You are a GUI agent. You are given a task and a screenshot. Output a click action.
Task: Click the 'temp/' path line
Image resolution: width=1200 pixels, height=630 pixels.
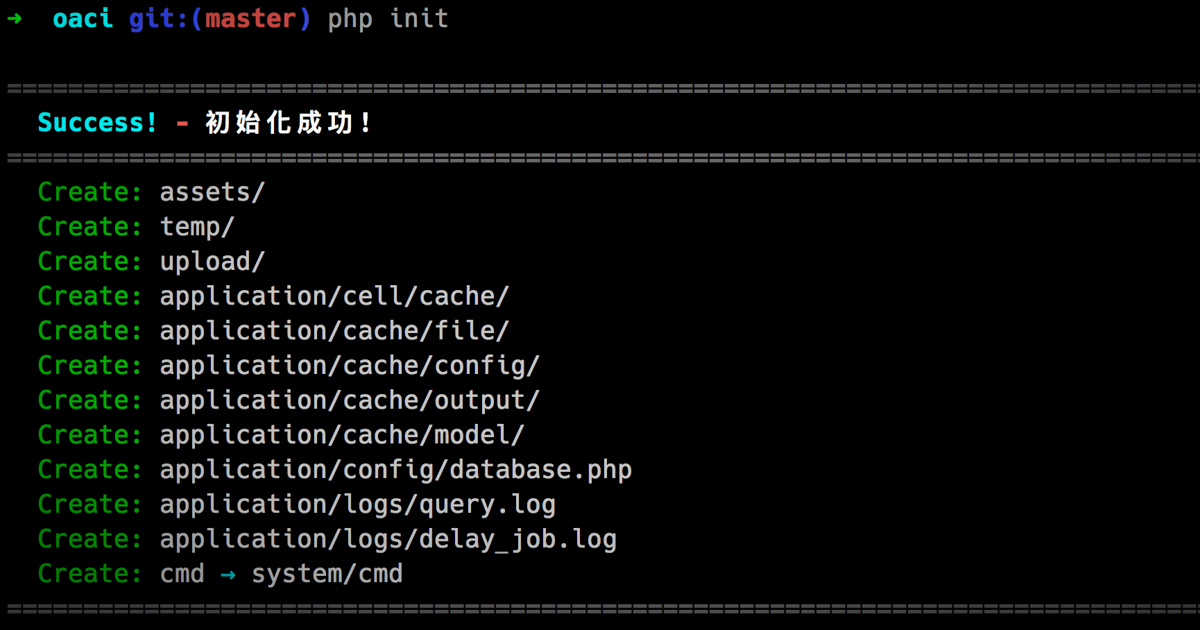tap(197, 227)
